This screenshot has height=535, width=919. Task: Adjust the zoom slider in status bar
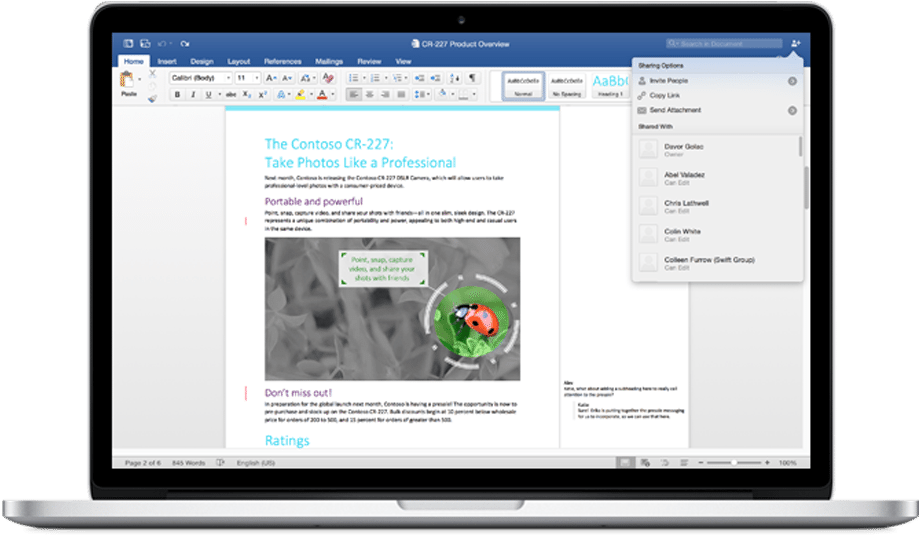click(735, 463)
